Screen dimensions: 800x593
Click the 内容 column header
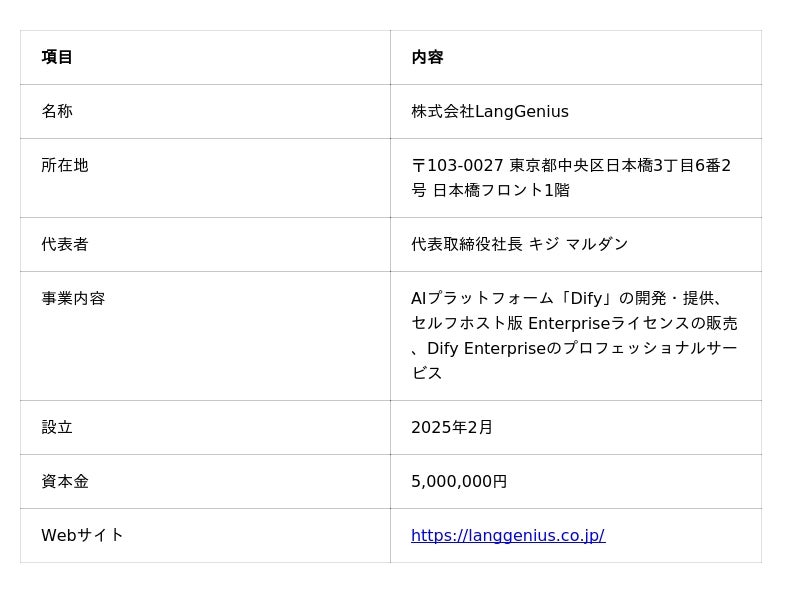[x=427, y=57]
